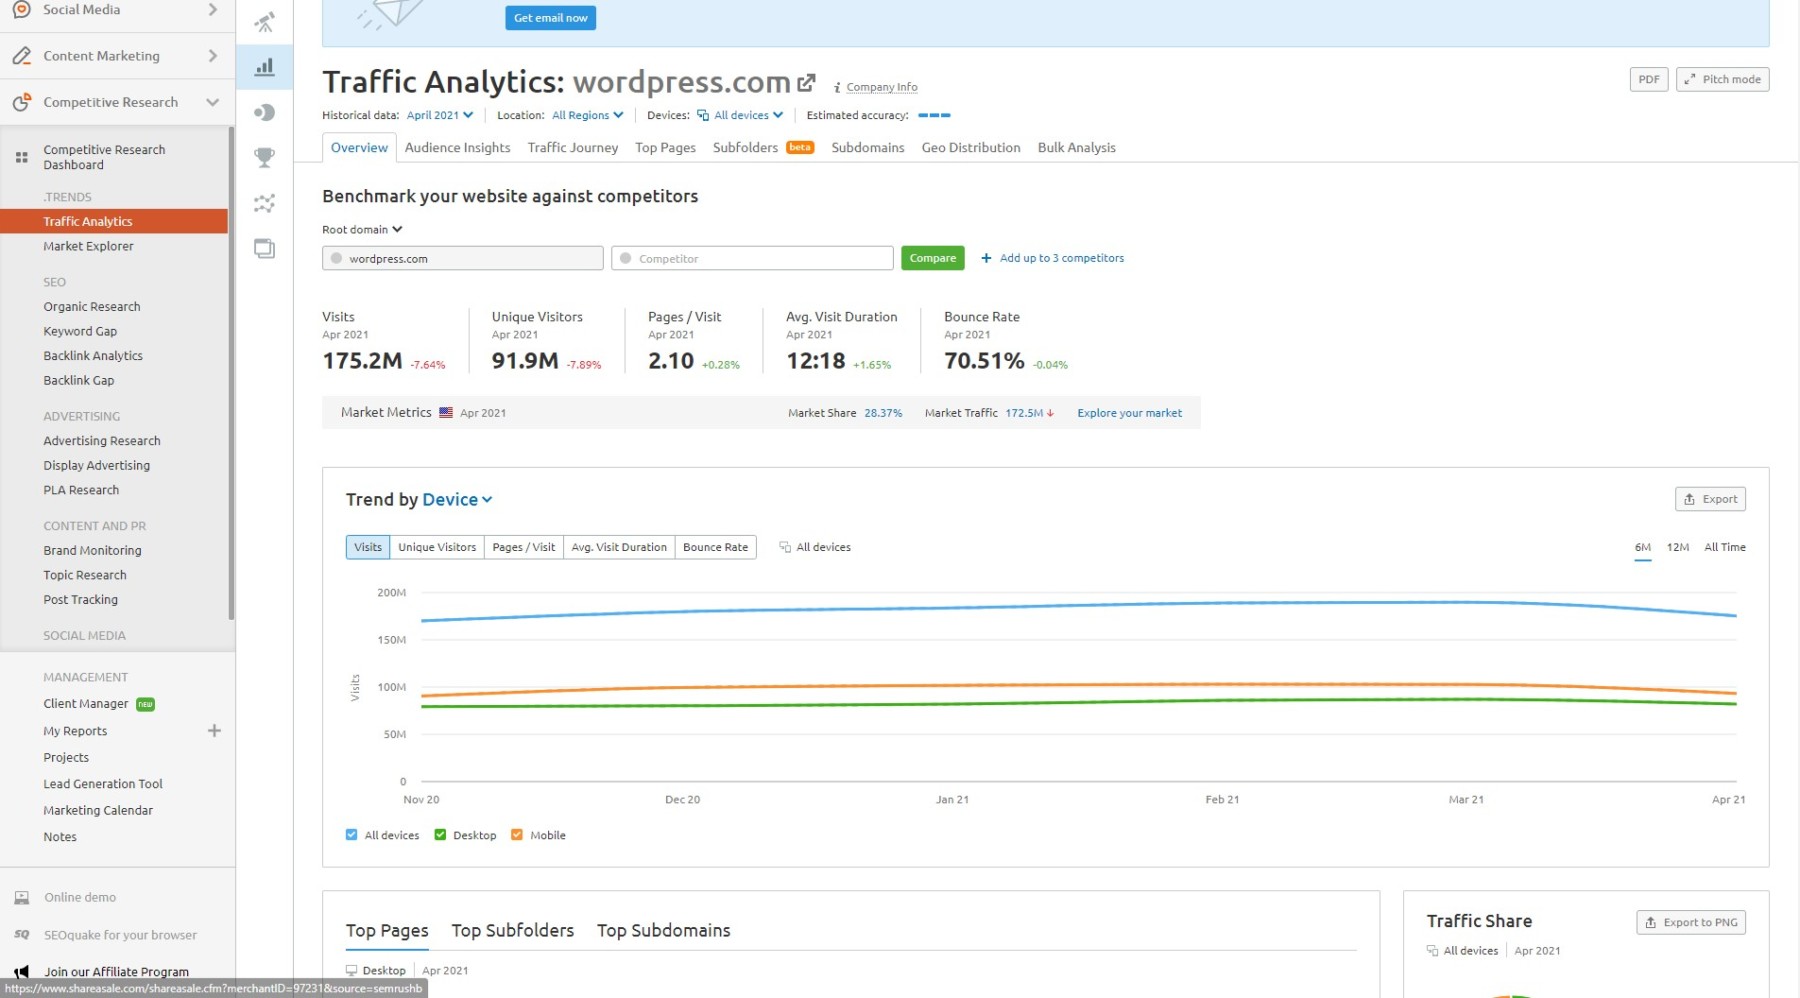Open the April 2021 historical data dropdown
1800x998 pixels.
(440, 115)
